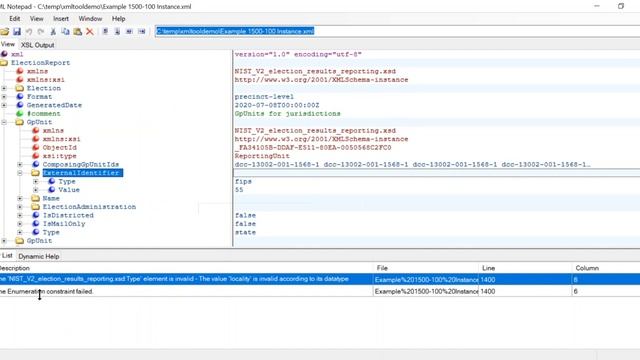Click the Election folder icon in the tree

click(x=20, y=88)
